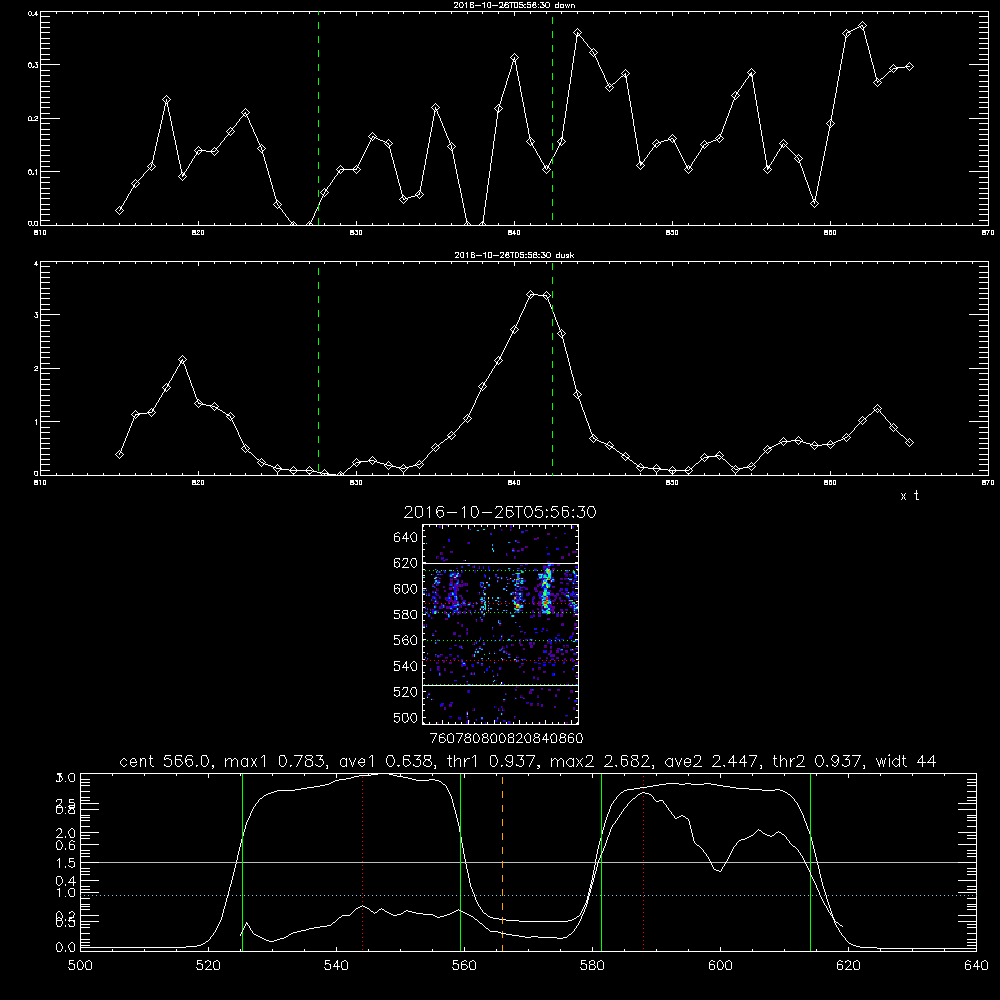Click the highest diamond marker in dusk plot

[x=531, y=294]
